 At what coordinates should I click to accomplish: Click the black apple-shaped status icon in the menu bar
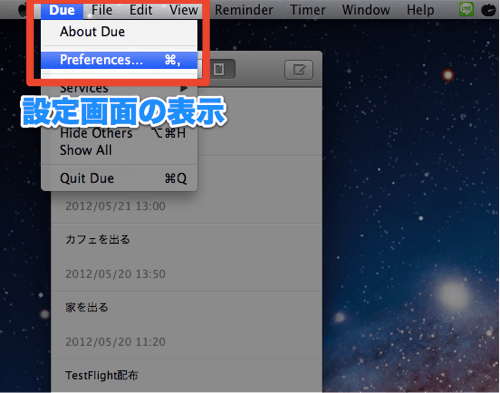[x=489, y=10]
